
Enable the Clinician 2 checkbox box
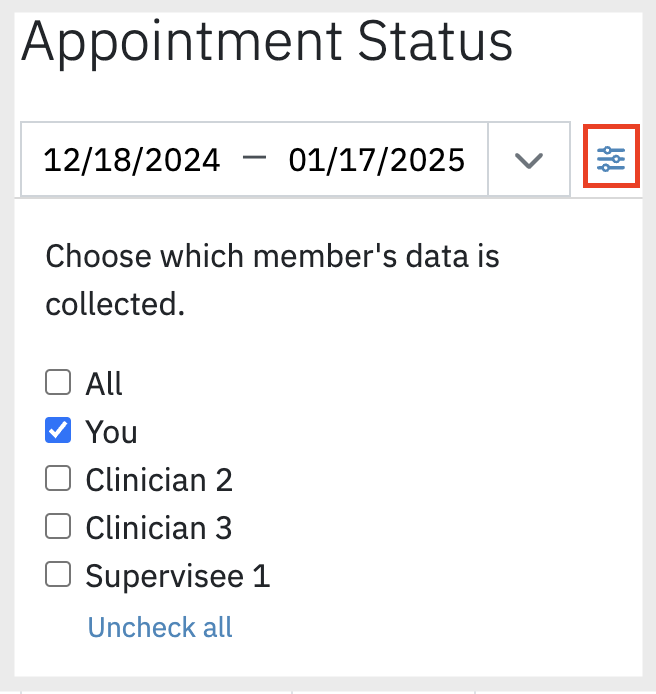[x=58, y=478]
